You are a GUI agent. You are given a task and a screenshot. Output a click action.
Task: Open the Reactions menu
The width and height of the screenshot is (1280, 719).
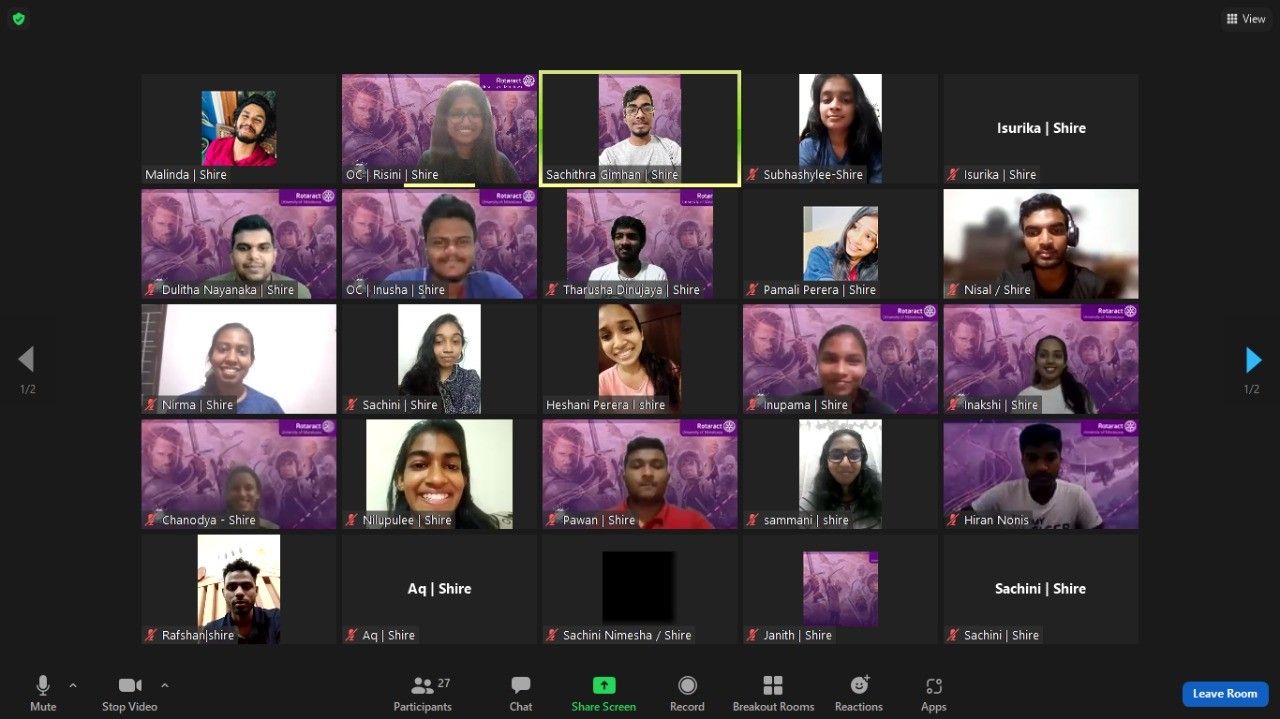pyautogui.click(x=858, y=693)
